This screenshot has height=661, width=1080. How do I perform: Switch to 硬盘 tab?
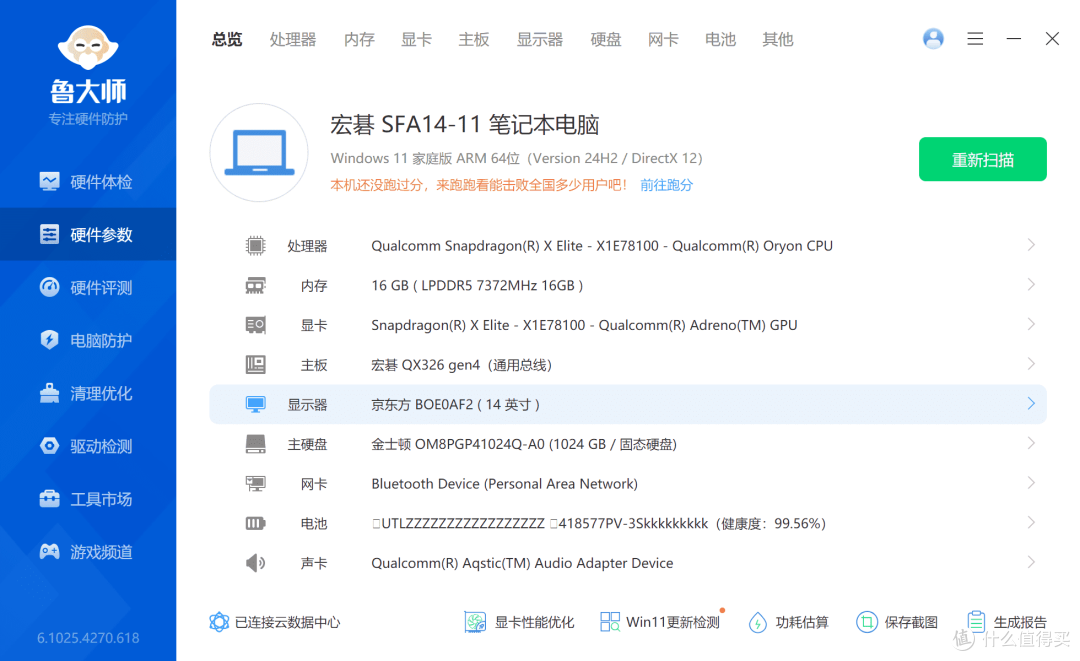(x=605, y=39)
